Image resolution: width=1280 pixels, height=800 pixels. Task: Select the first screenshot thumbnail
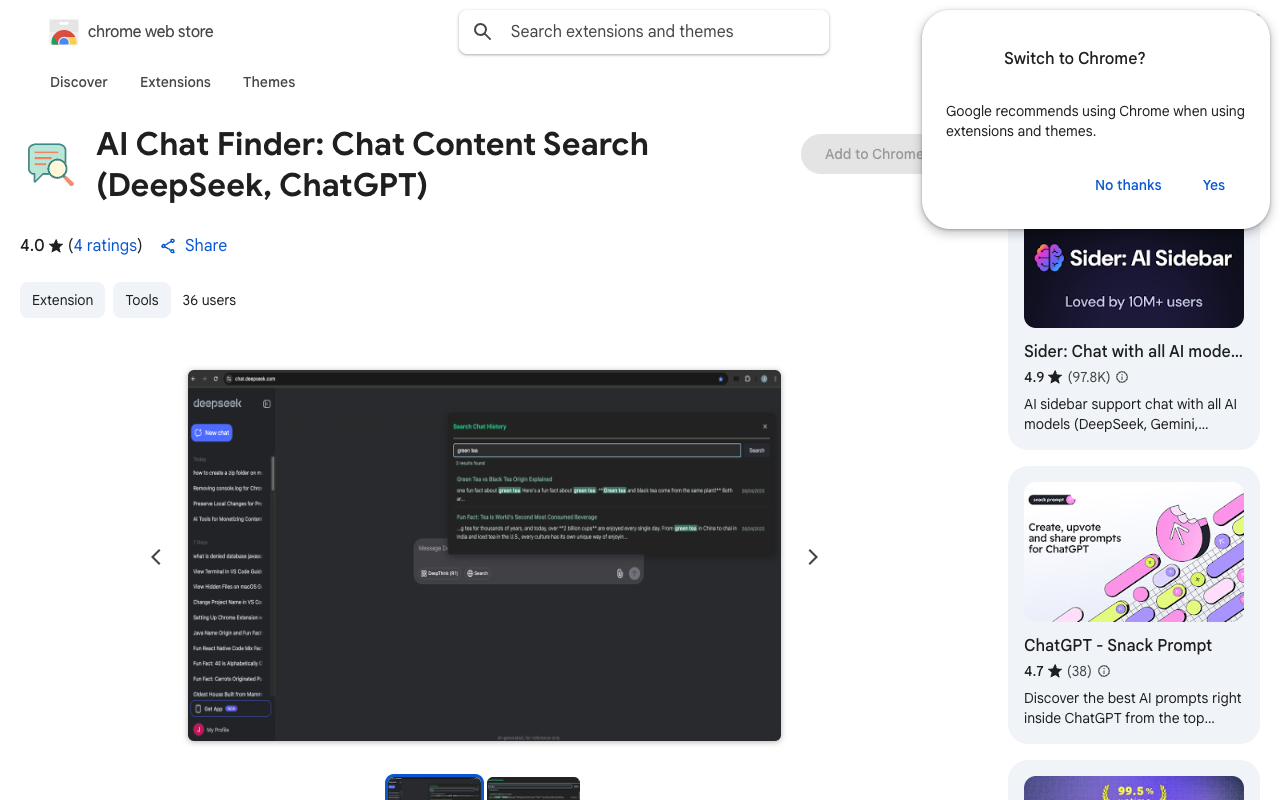tap(434, 788)
